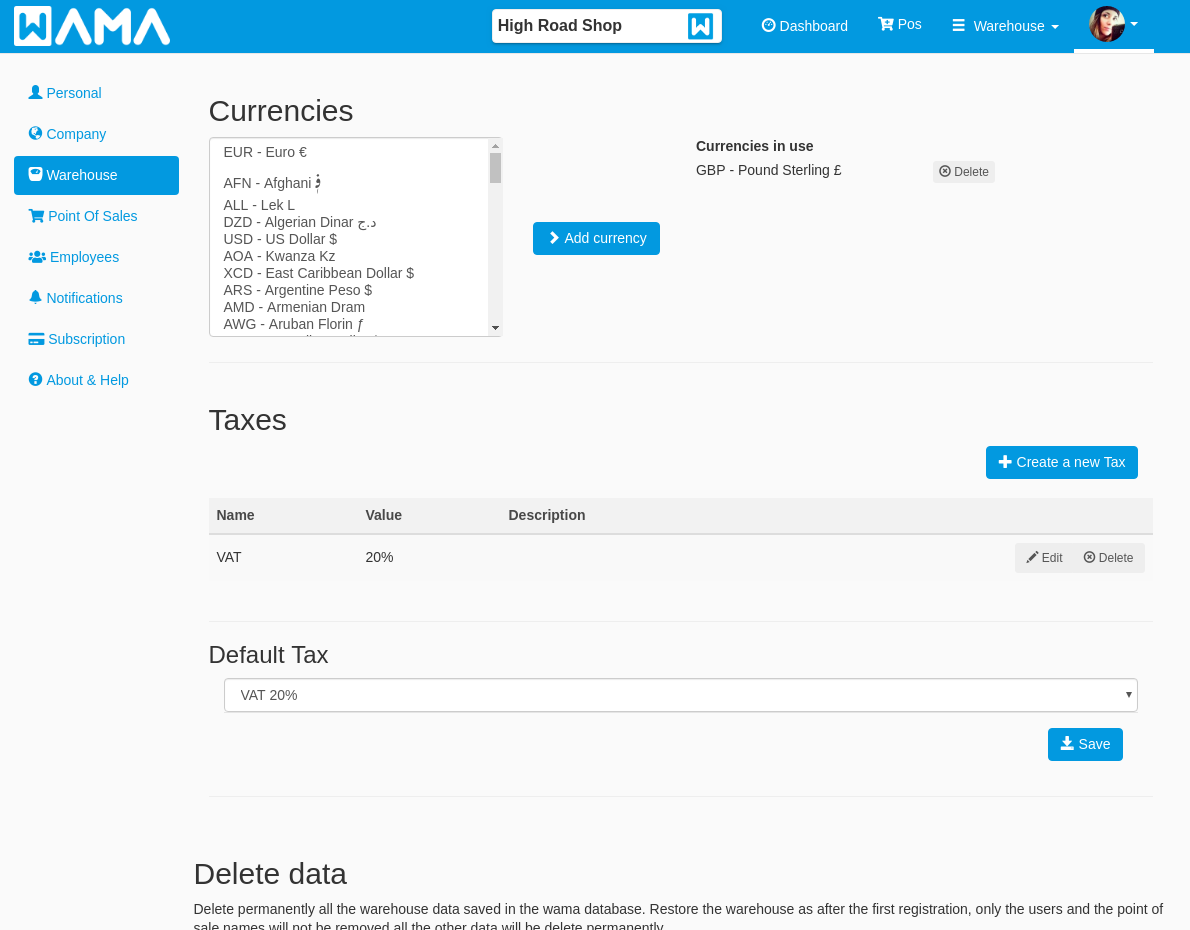Click the Subscription card icon
The image size is (1190, 930).
click(x=36, y=339)
